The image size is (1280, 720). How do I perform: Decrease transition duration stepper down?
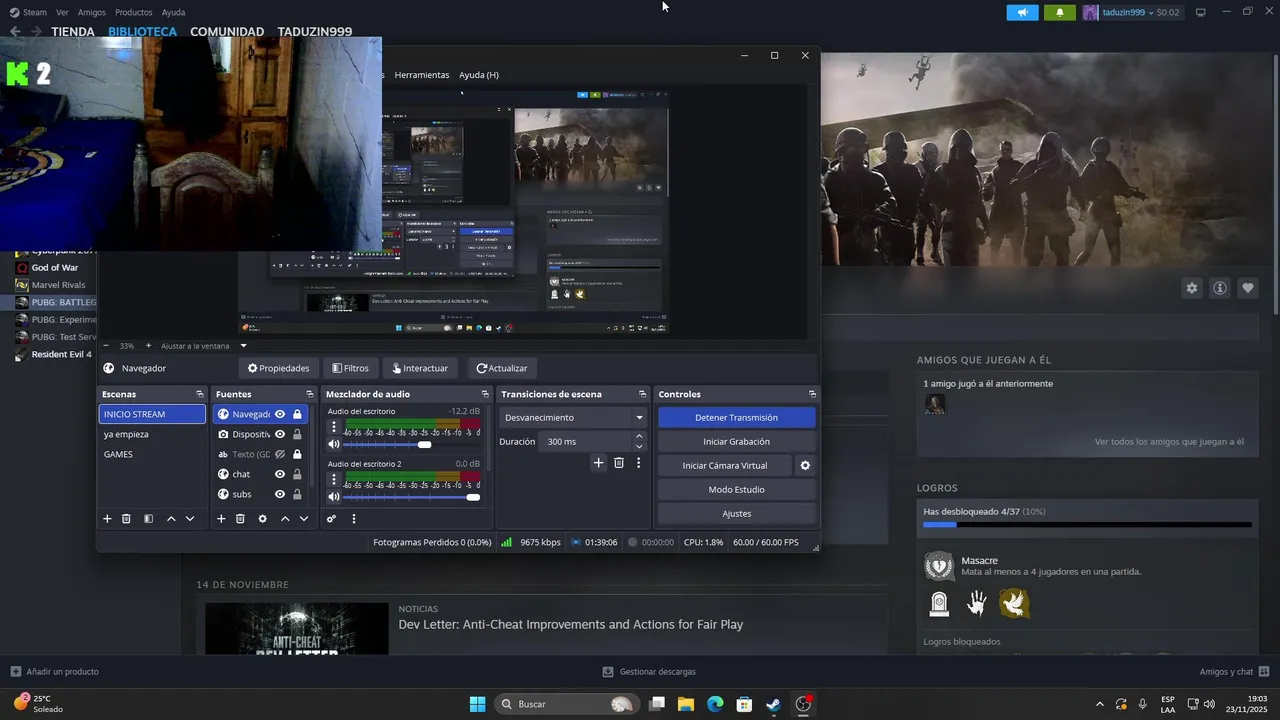639,446
